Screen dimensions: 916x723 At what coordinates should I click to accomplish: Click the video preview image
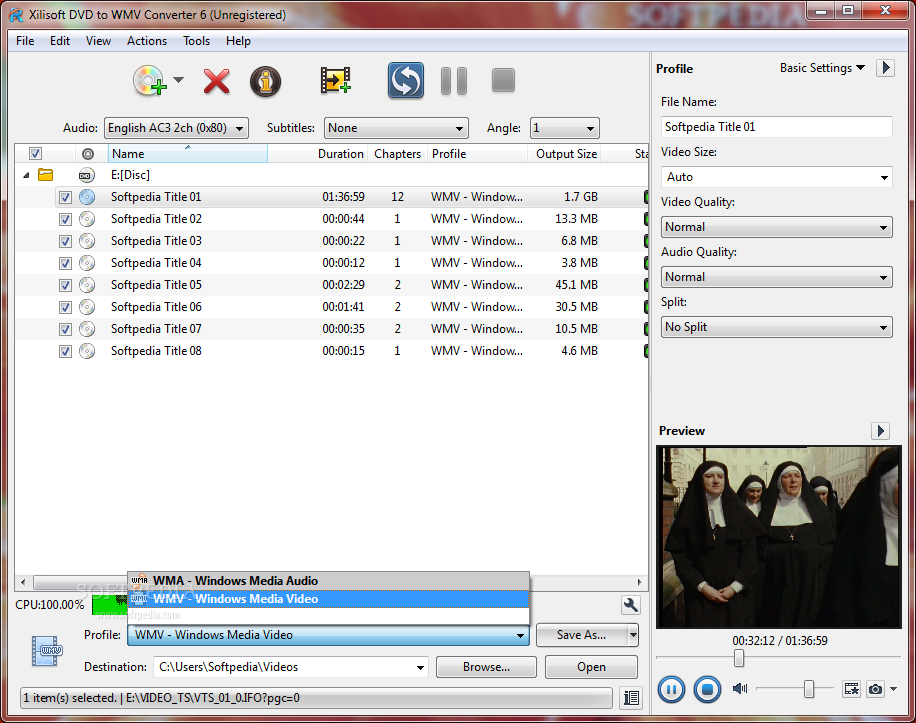[x=779, y=537]
